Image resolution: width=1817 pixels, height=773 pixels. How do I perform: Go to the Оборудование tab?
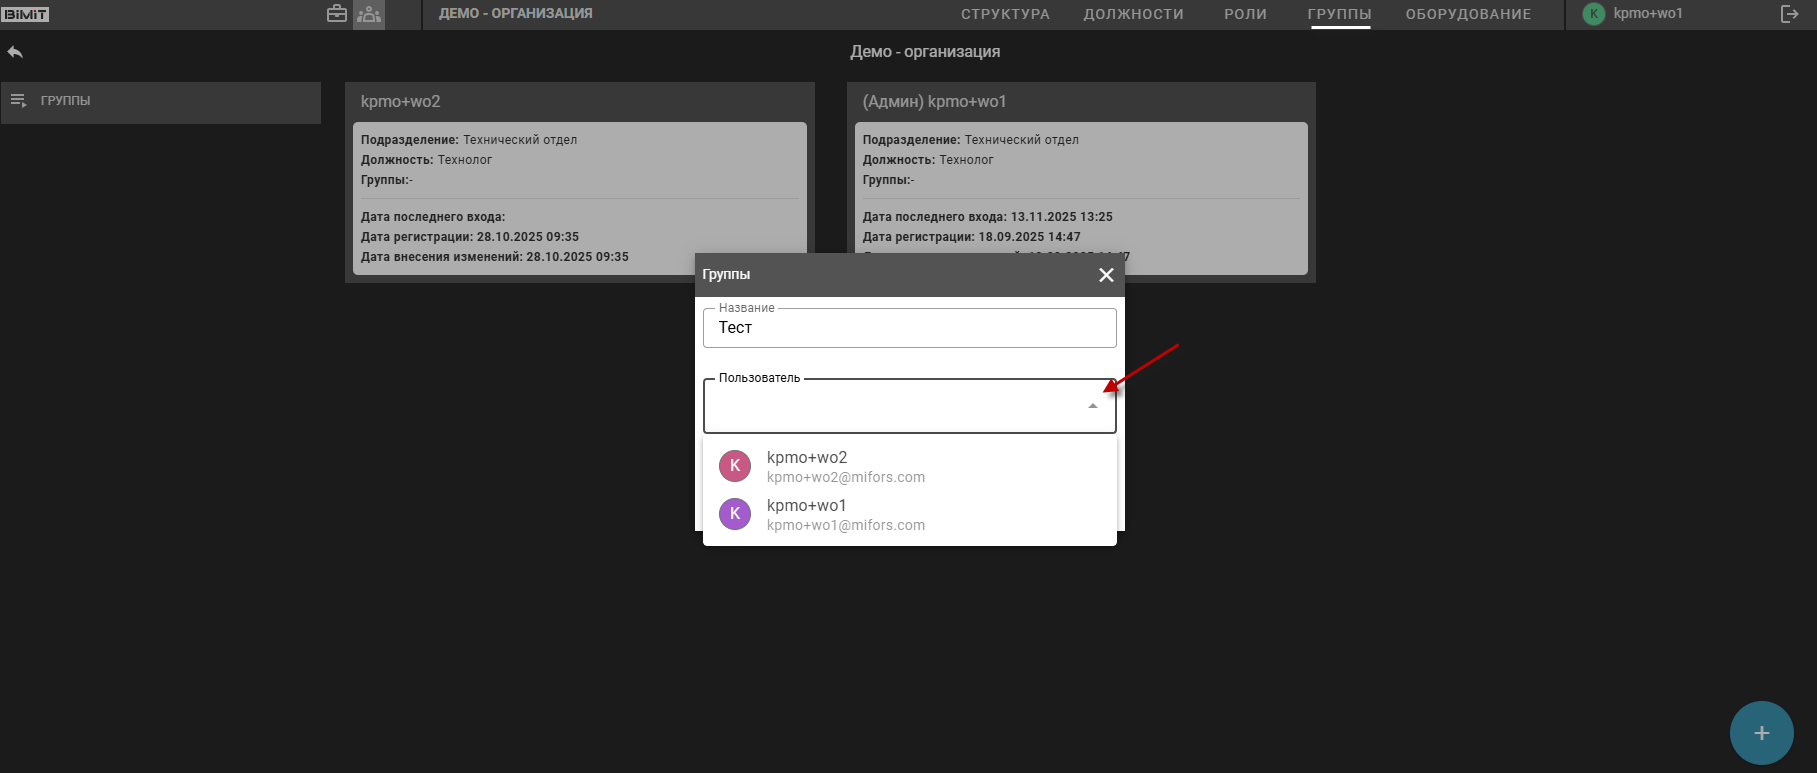[1468, 14]
